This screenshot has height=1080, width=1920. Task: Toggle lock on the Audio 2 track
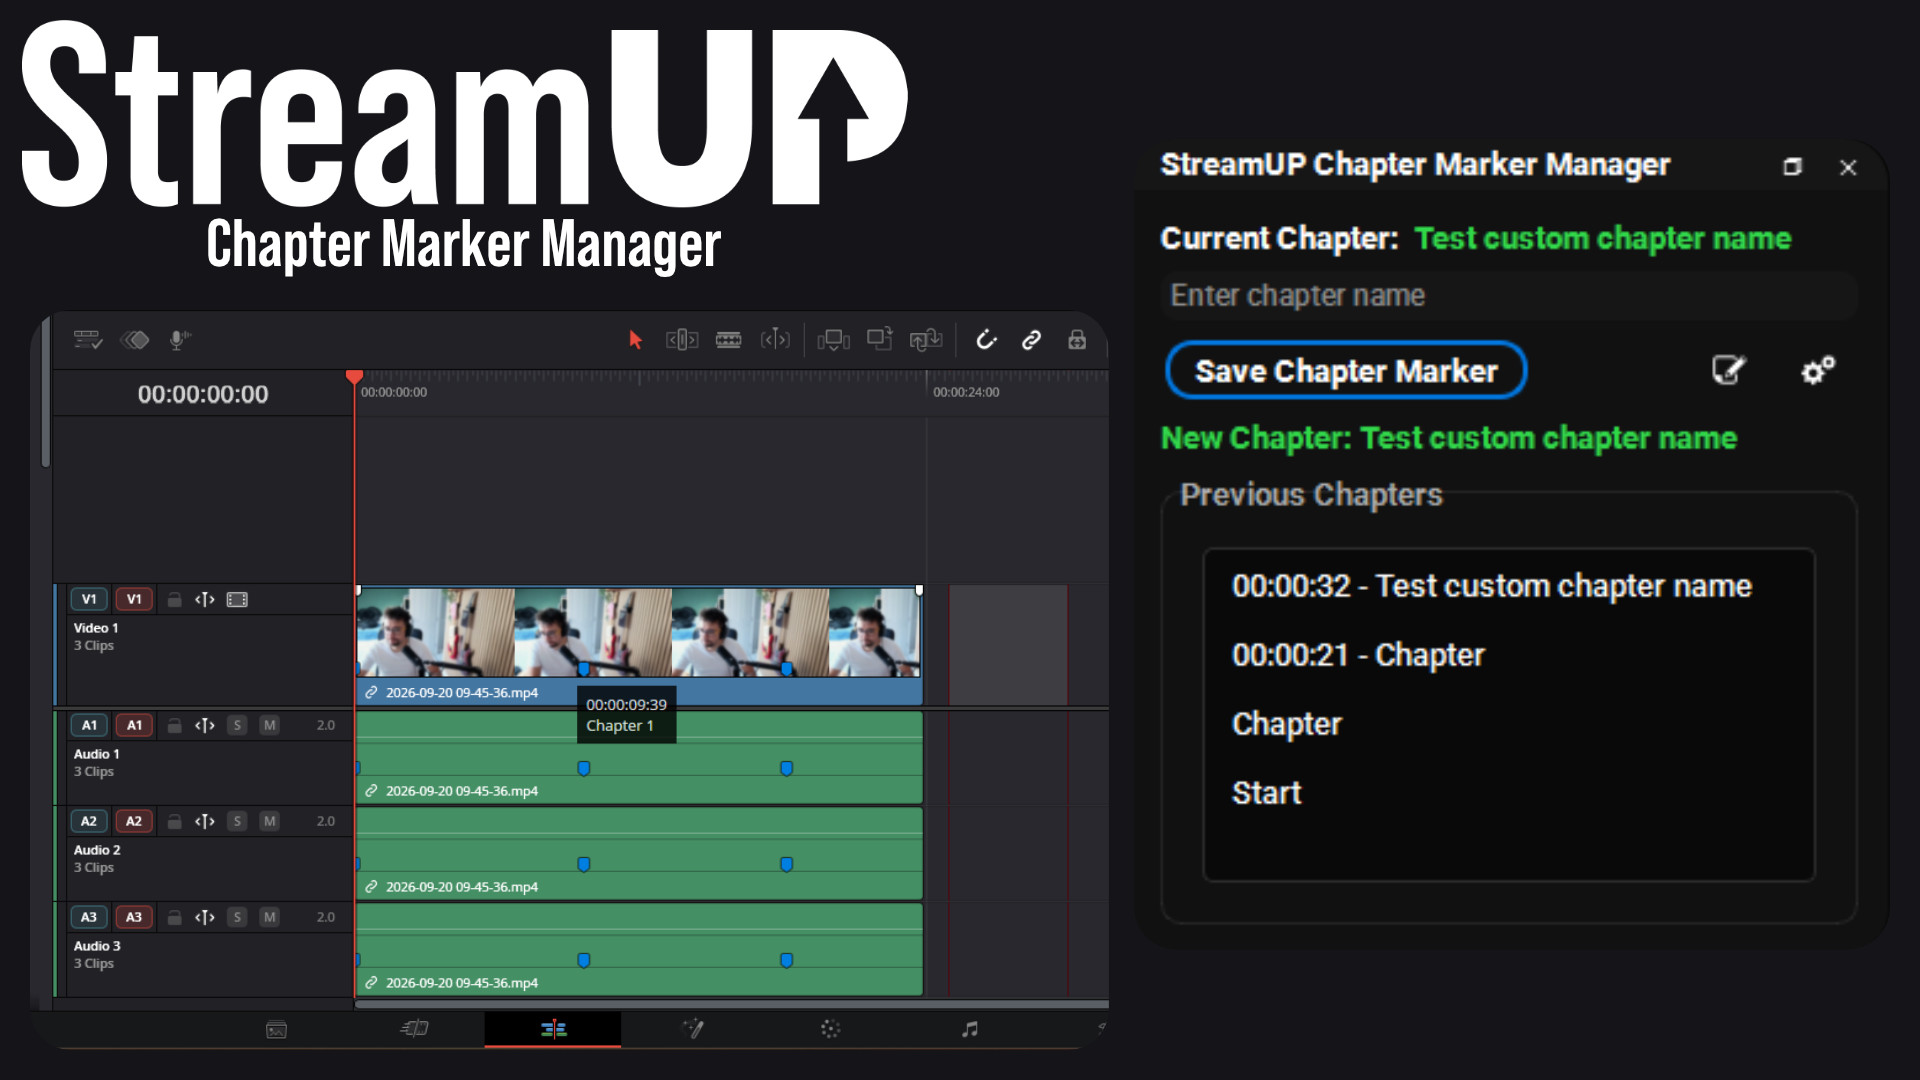pos(174,822)
